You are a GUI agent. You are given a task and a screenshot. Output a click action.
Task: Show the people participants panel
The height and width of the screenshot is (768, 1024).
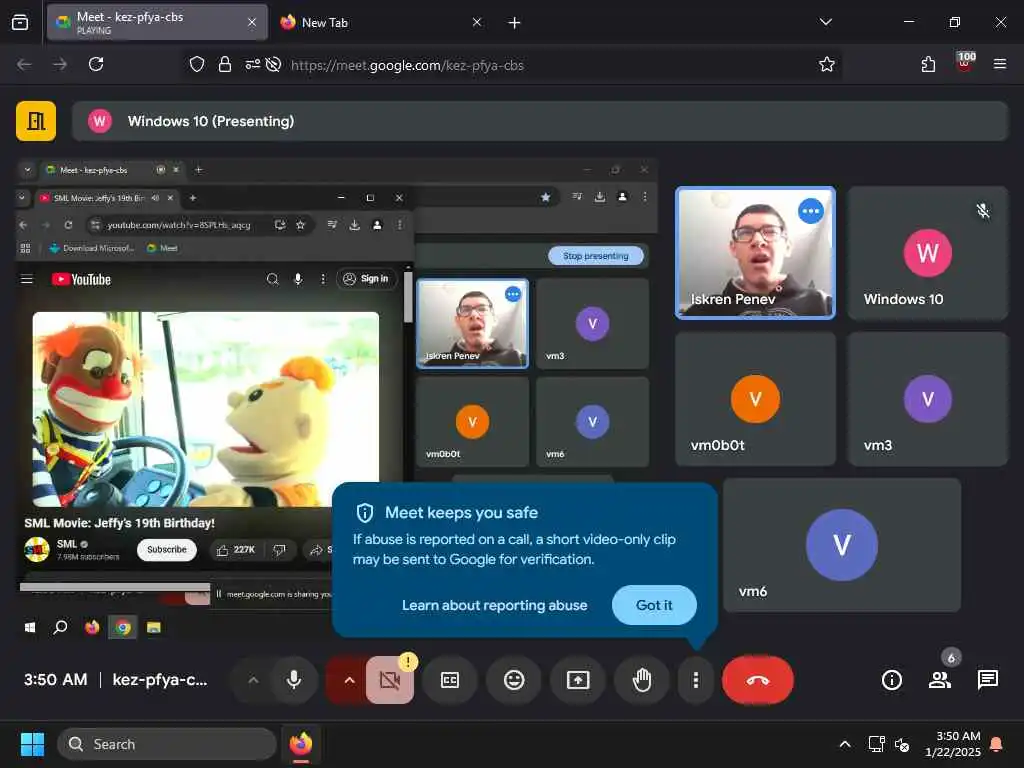(x=940, y=680)
